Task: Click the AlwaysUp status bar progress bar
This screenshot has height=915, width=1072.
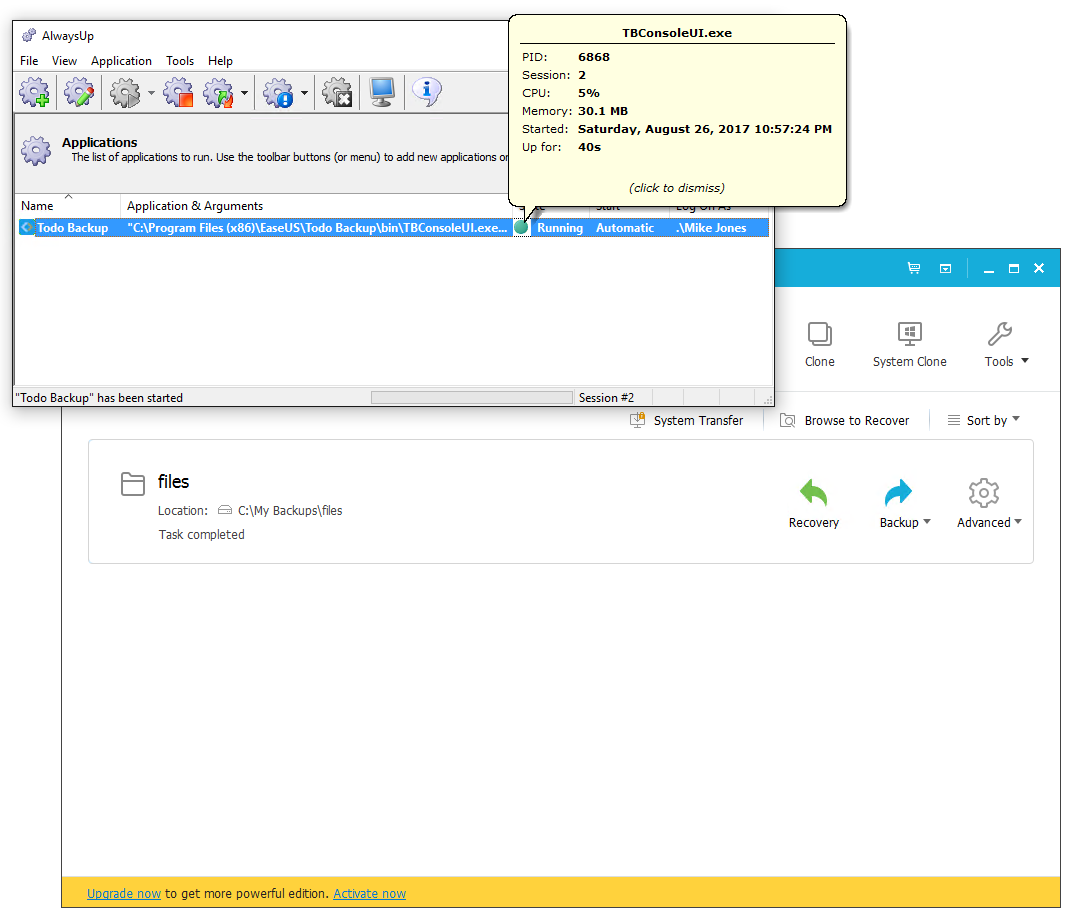Action: (472, 397)
